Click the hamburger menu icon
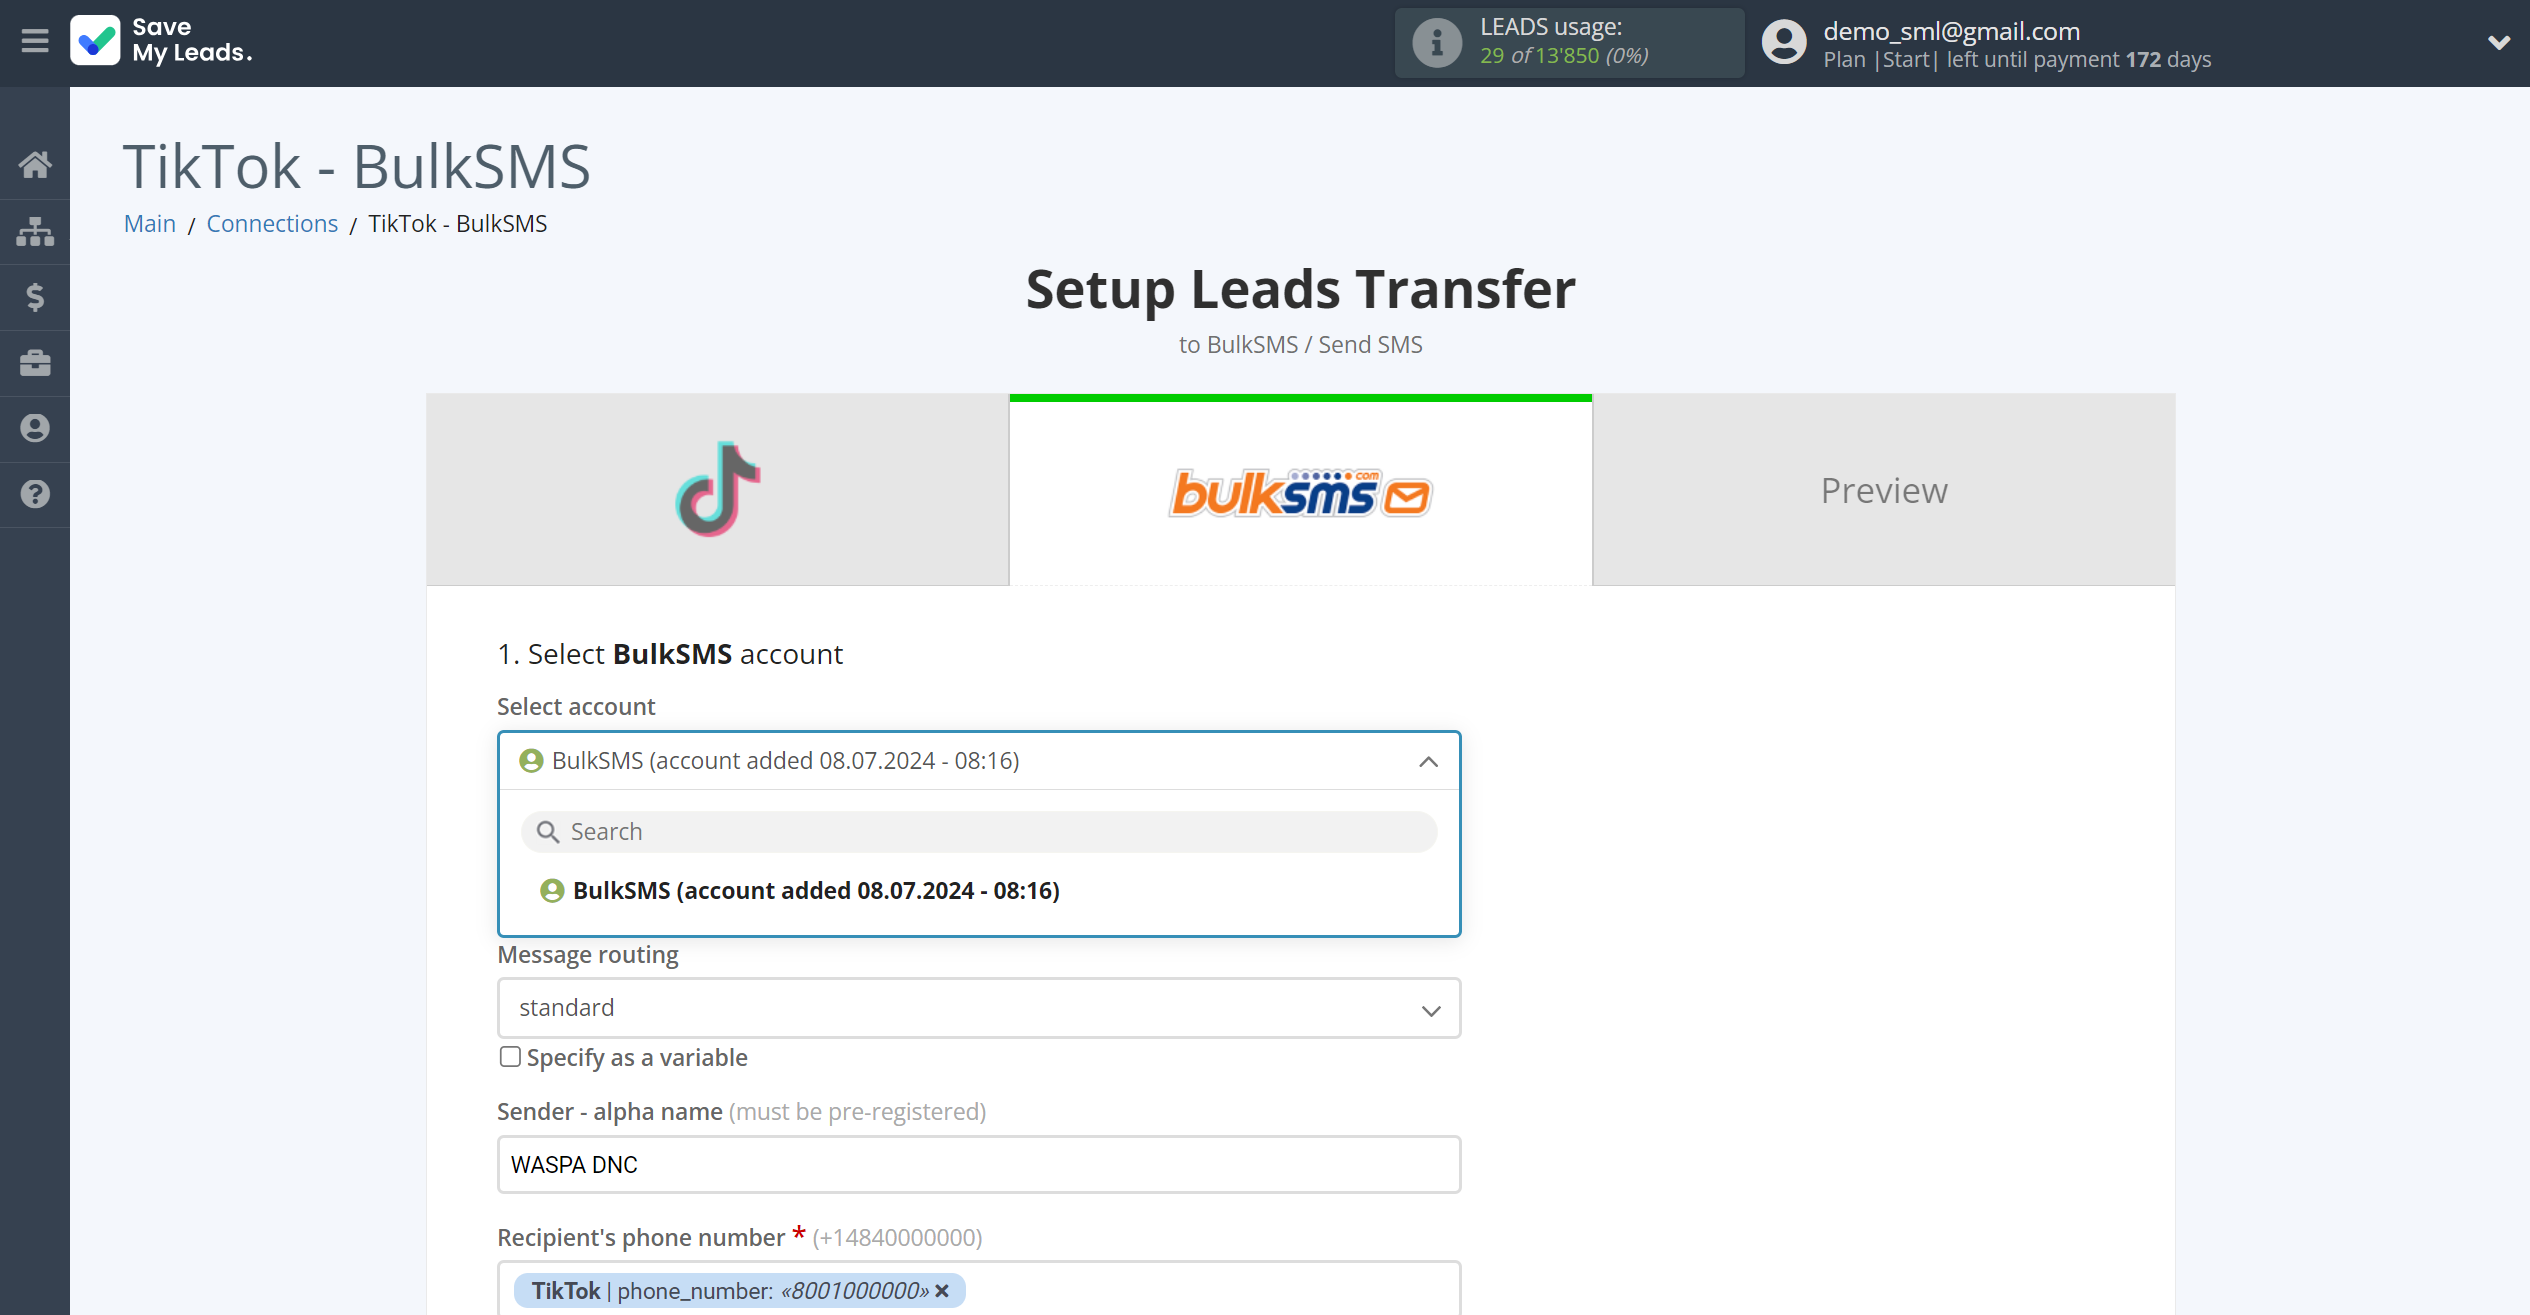The height and width of the screenshot is (1315, 2530). [x=33, y=40]
